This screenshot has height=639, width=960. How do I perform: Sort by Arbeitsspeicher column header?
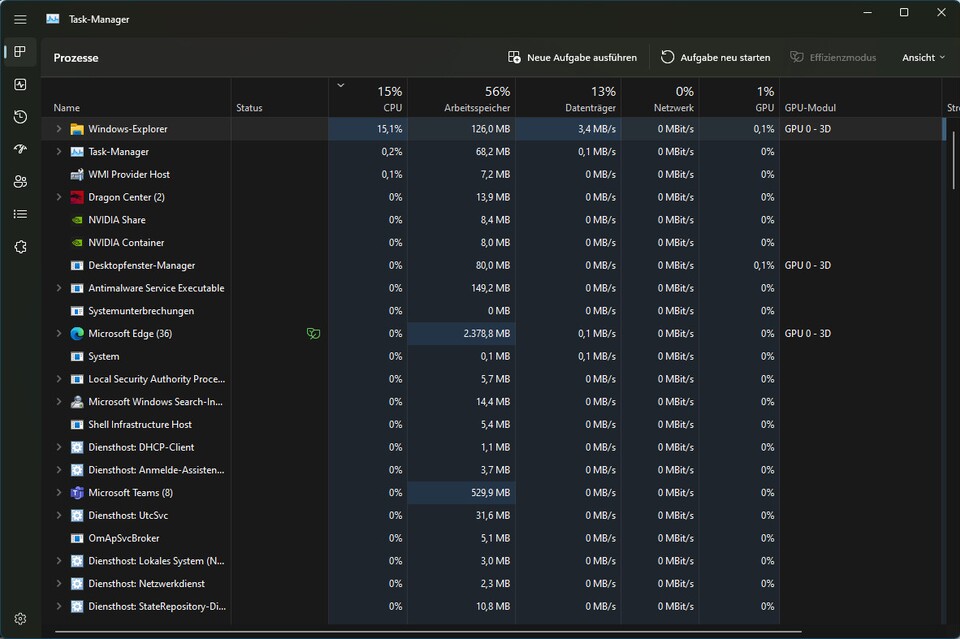[x=461, y=97]
